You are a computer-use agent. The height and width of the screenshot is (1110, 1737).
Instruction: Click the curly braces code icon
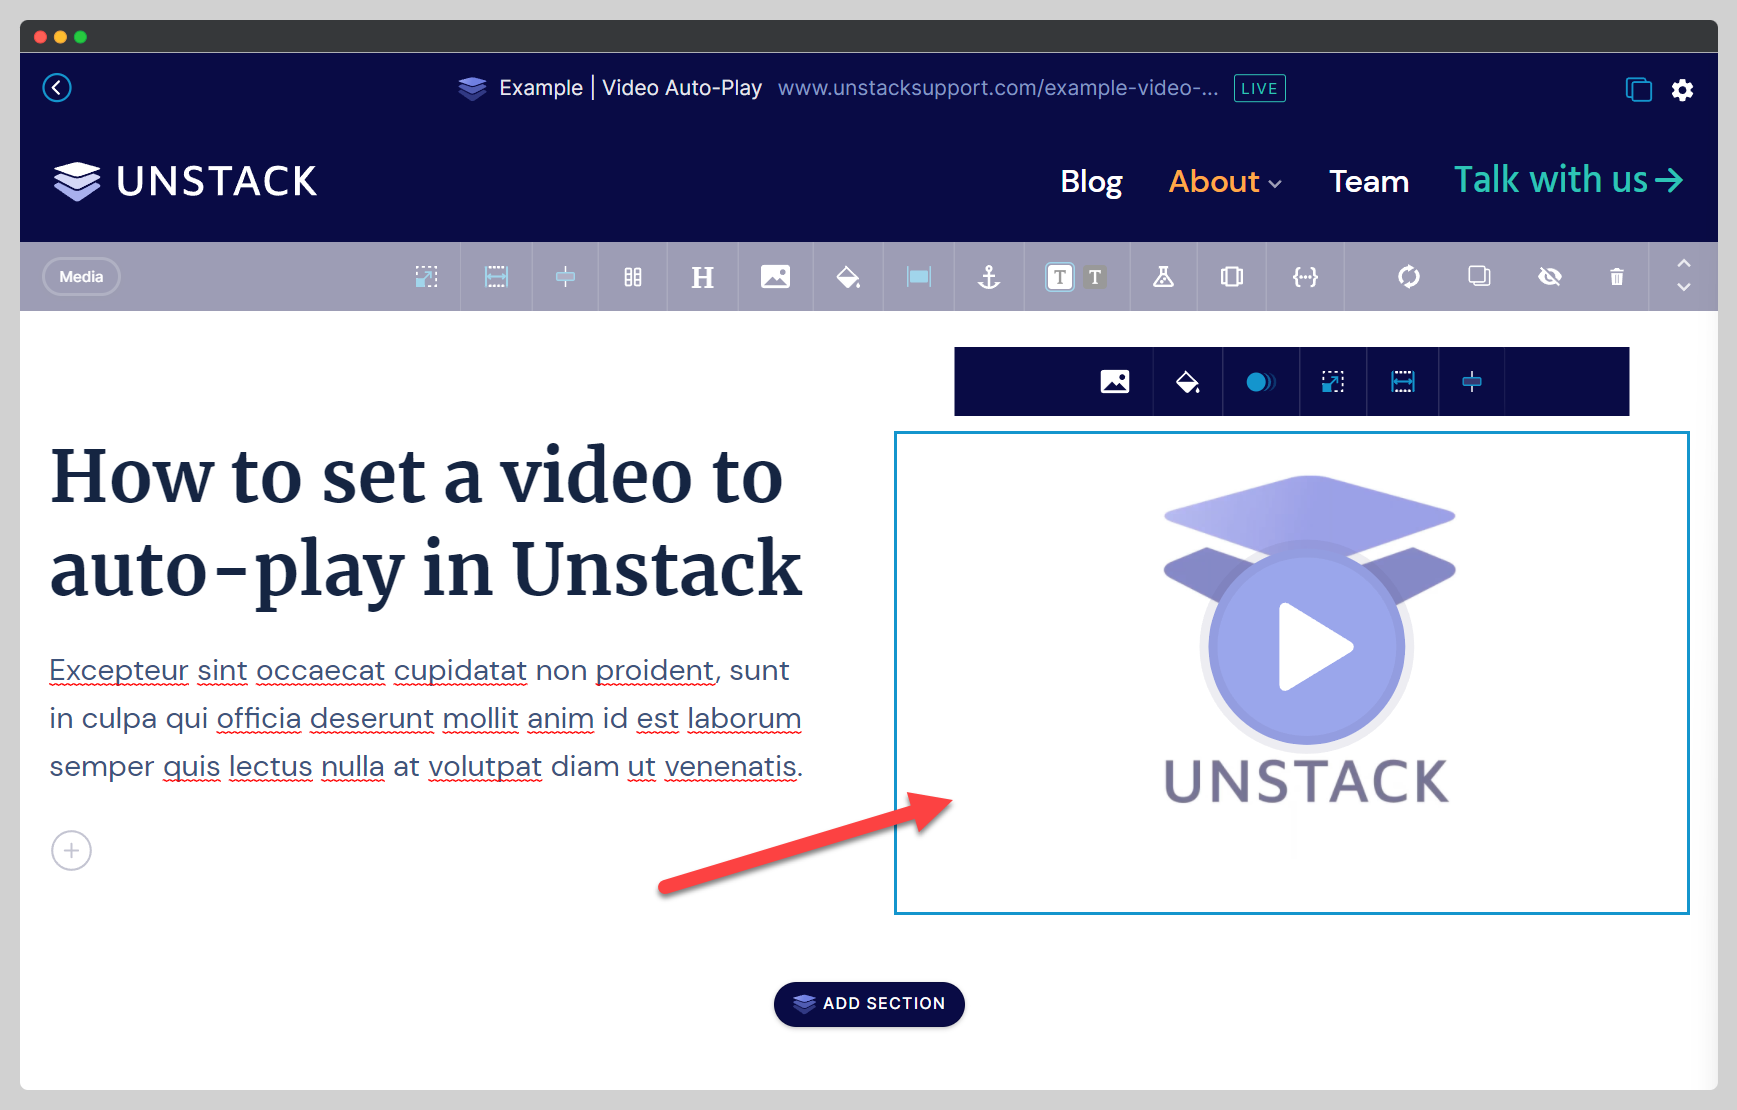[1305, 277]
